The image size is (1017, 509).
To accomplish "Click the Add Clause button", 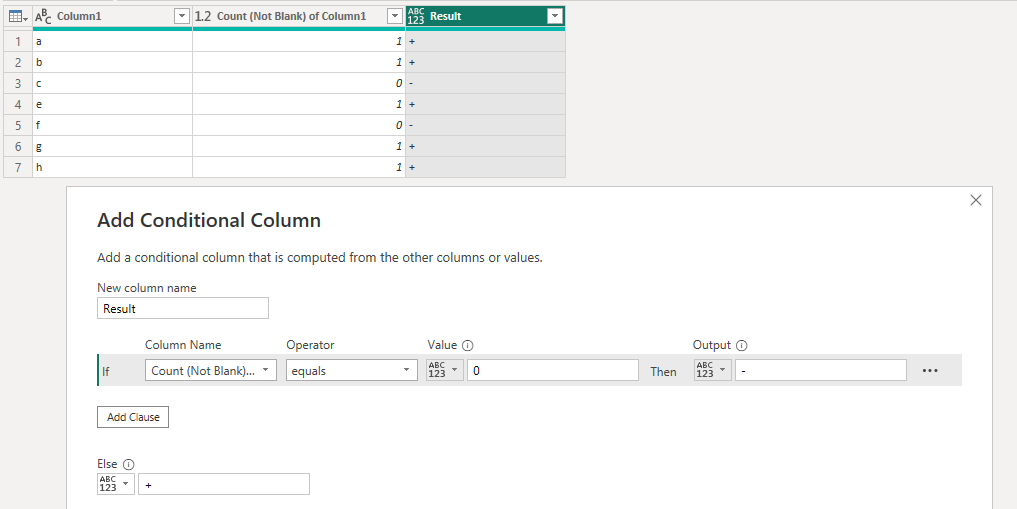I will click(x=133, y=417).
